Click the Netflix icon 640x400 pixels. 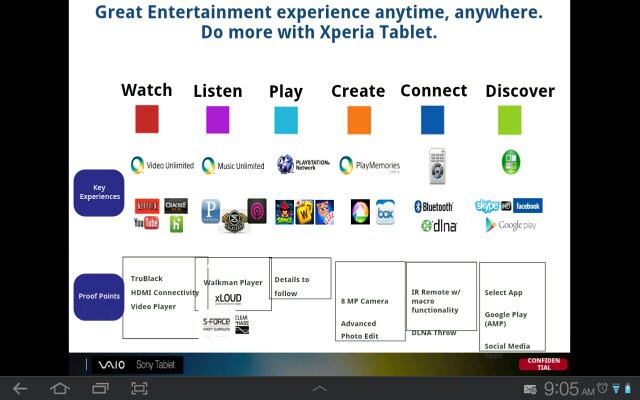coord(147,206)
